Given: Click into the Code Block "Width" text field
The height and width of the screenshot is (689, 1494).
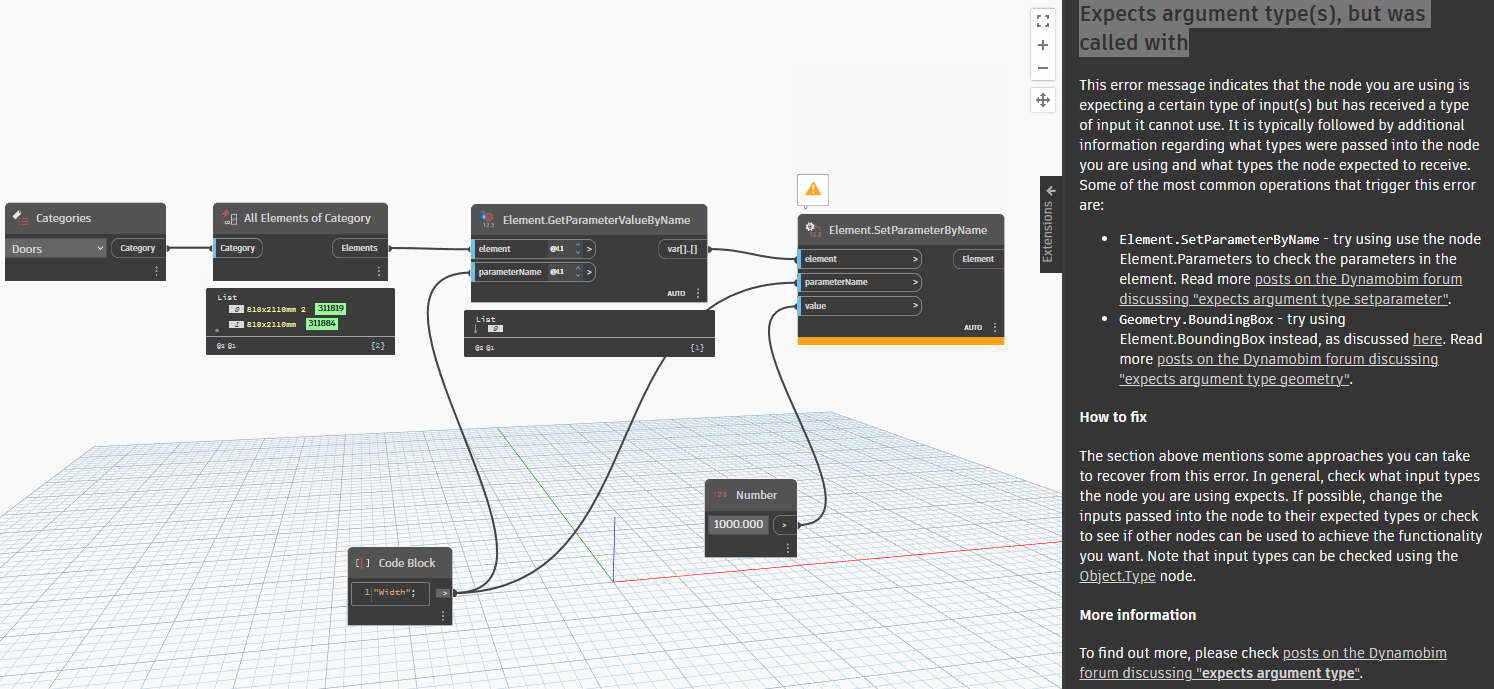Looking at the screenshot, I should pos(390,593).
